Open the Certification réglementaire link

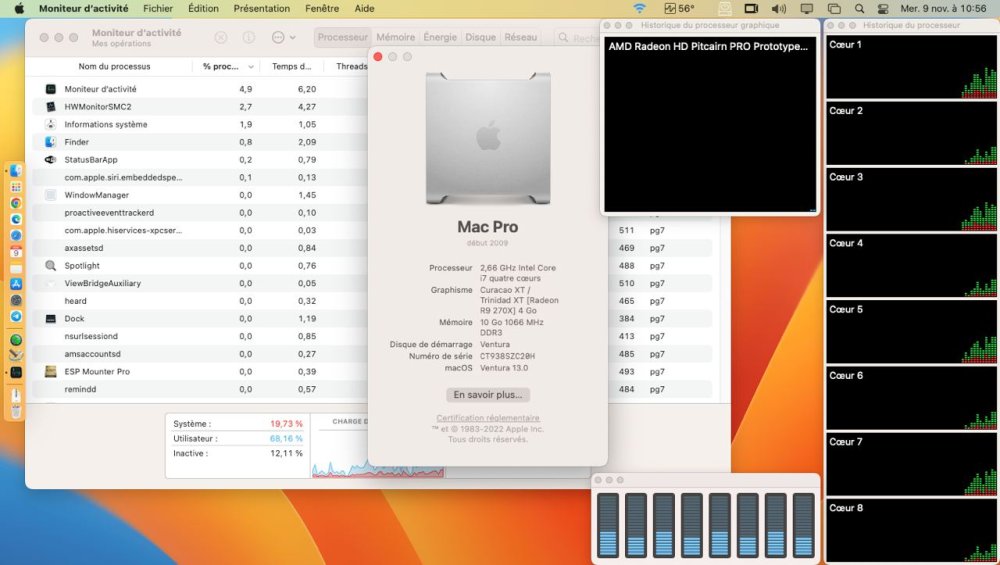488,418
